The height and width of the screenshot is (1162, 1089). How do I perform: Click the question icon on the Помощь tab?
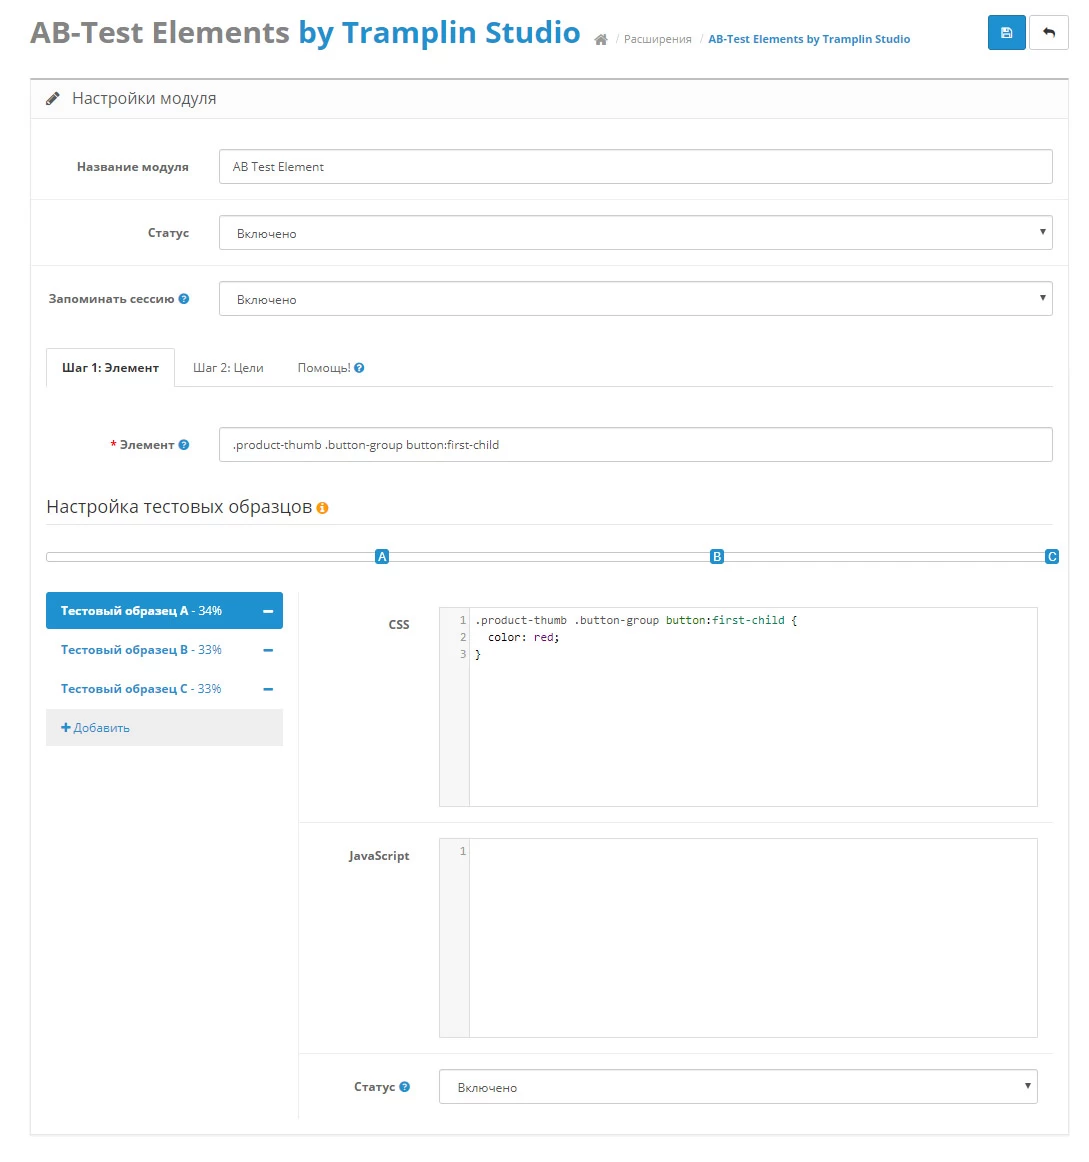tap(359, 368)
